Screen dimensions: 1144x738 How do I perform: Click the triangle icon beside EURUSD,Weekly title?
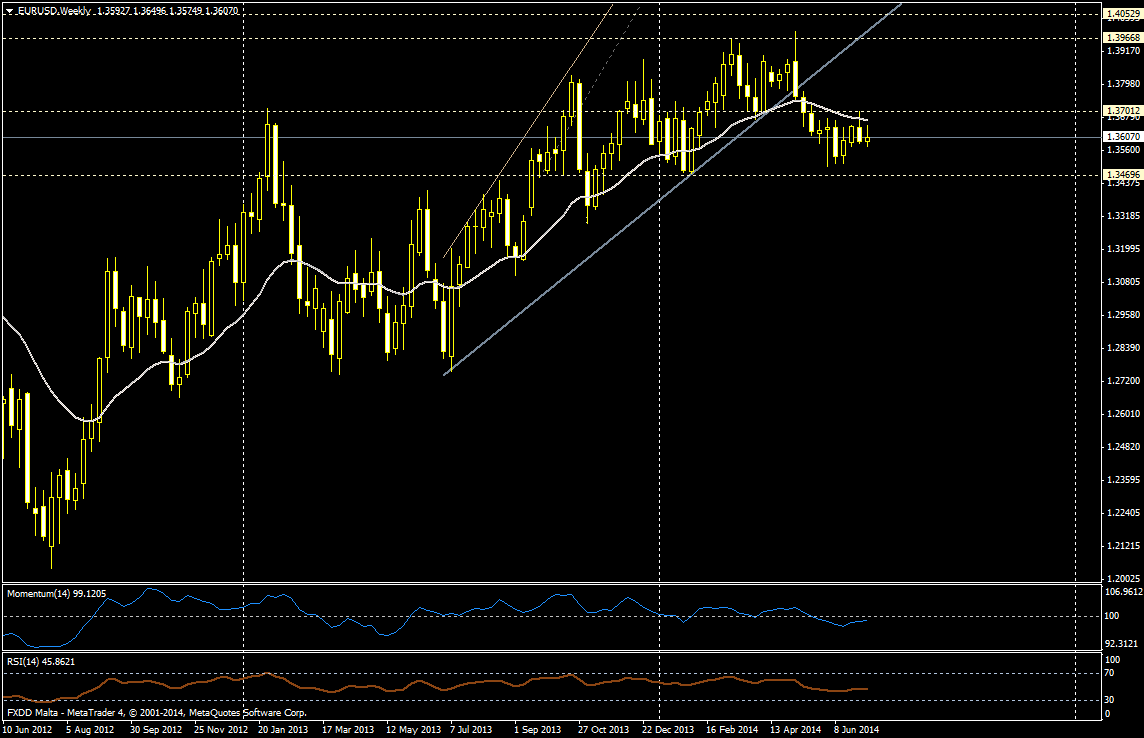coord(8,11)
